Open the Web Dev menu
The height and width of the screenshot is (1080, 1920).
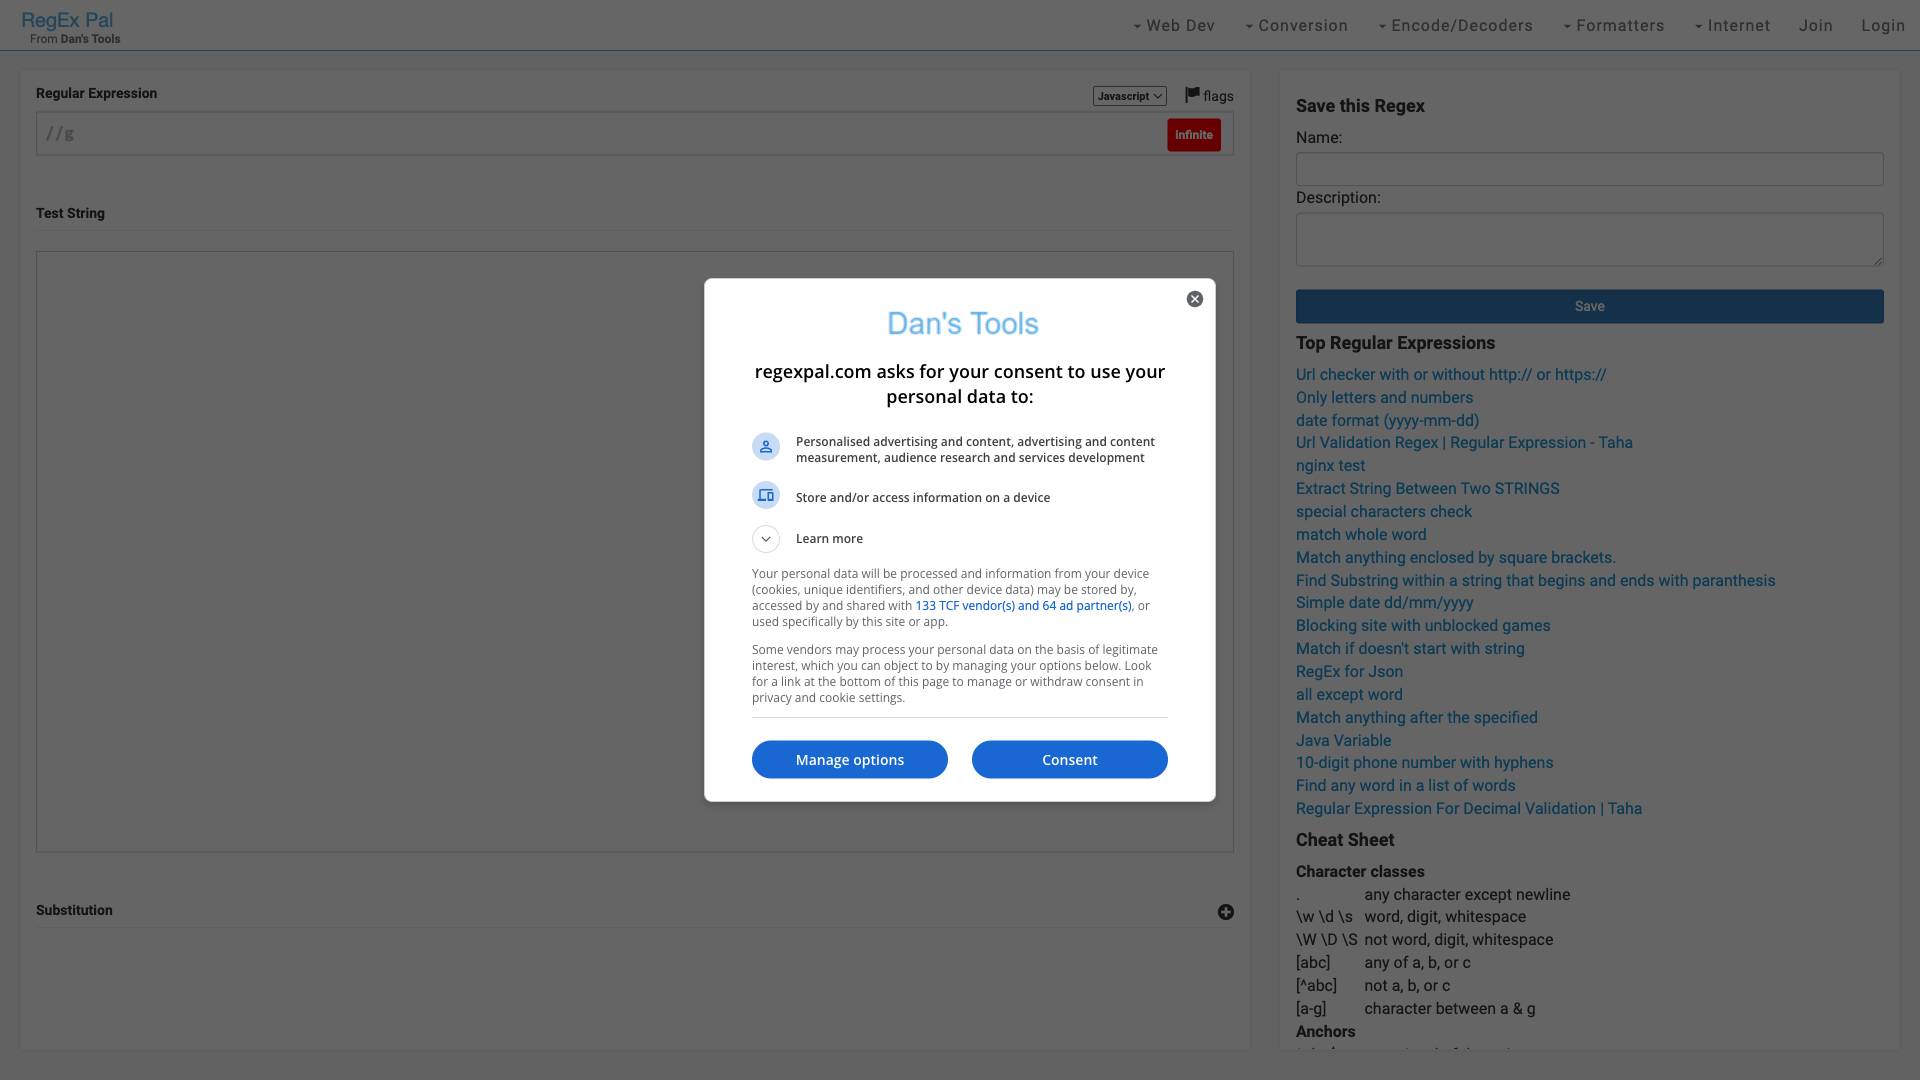pyautogui.click(x=1174, y=26)
